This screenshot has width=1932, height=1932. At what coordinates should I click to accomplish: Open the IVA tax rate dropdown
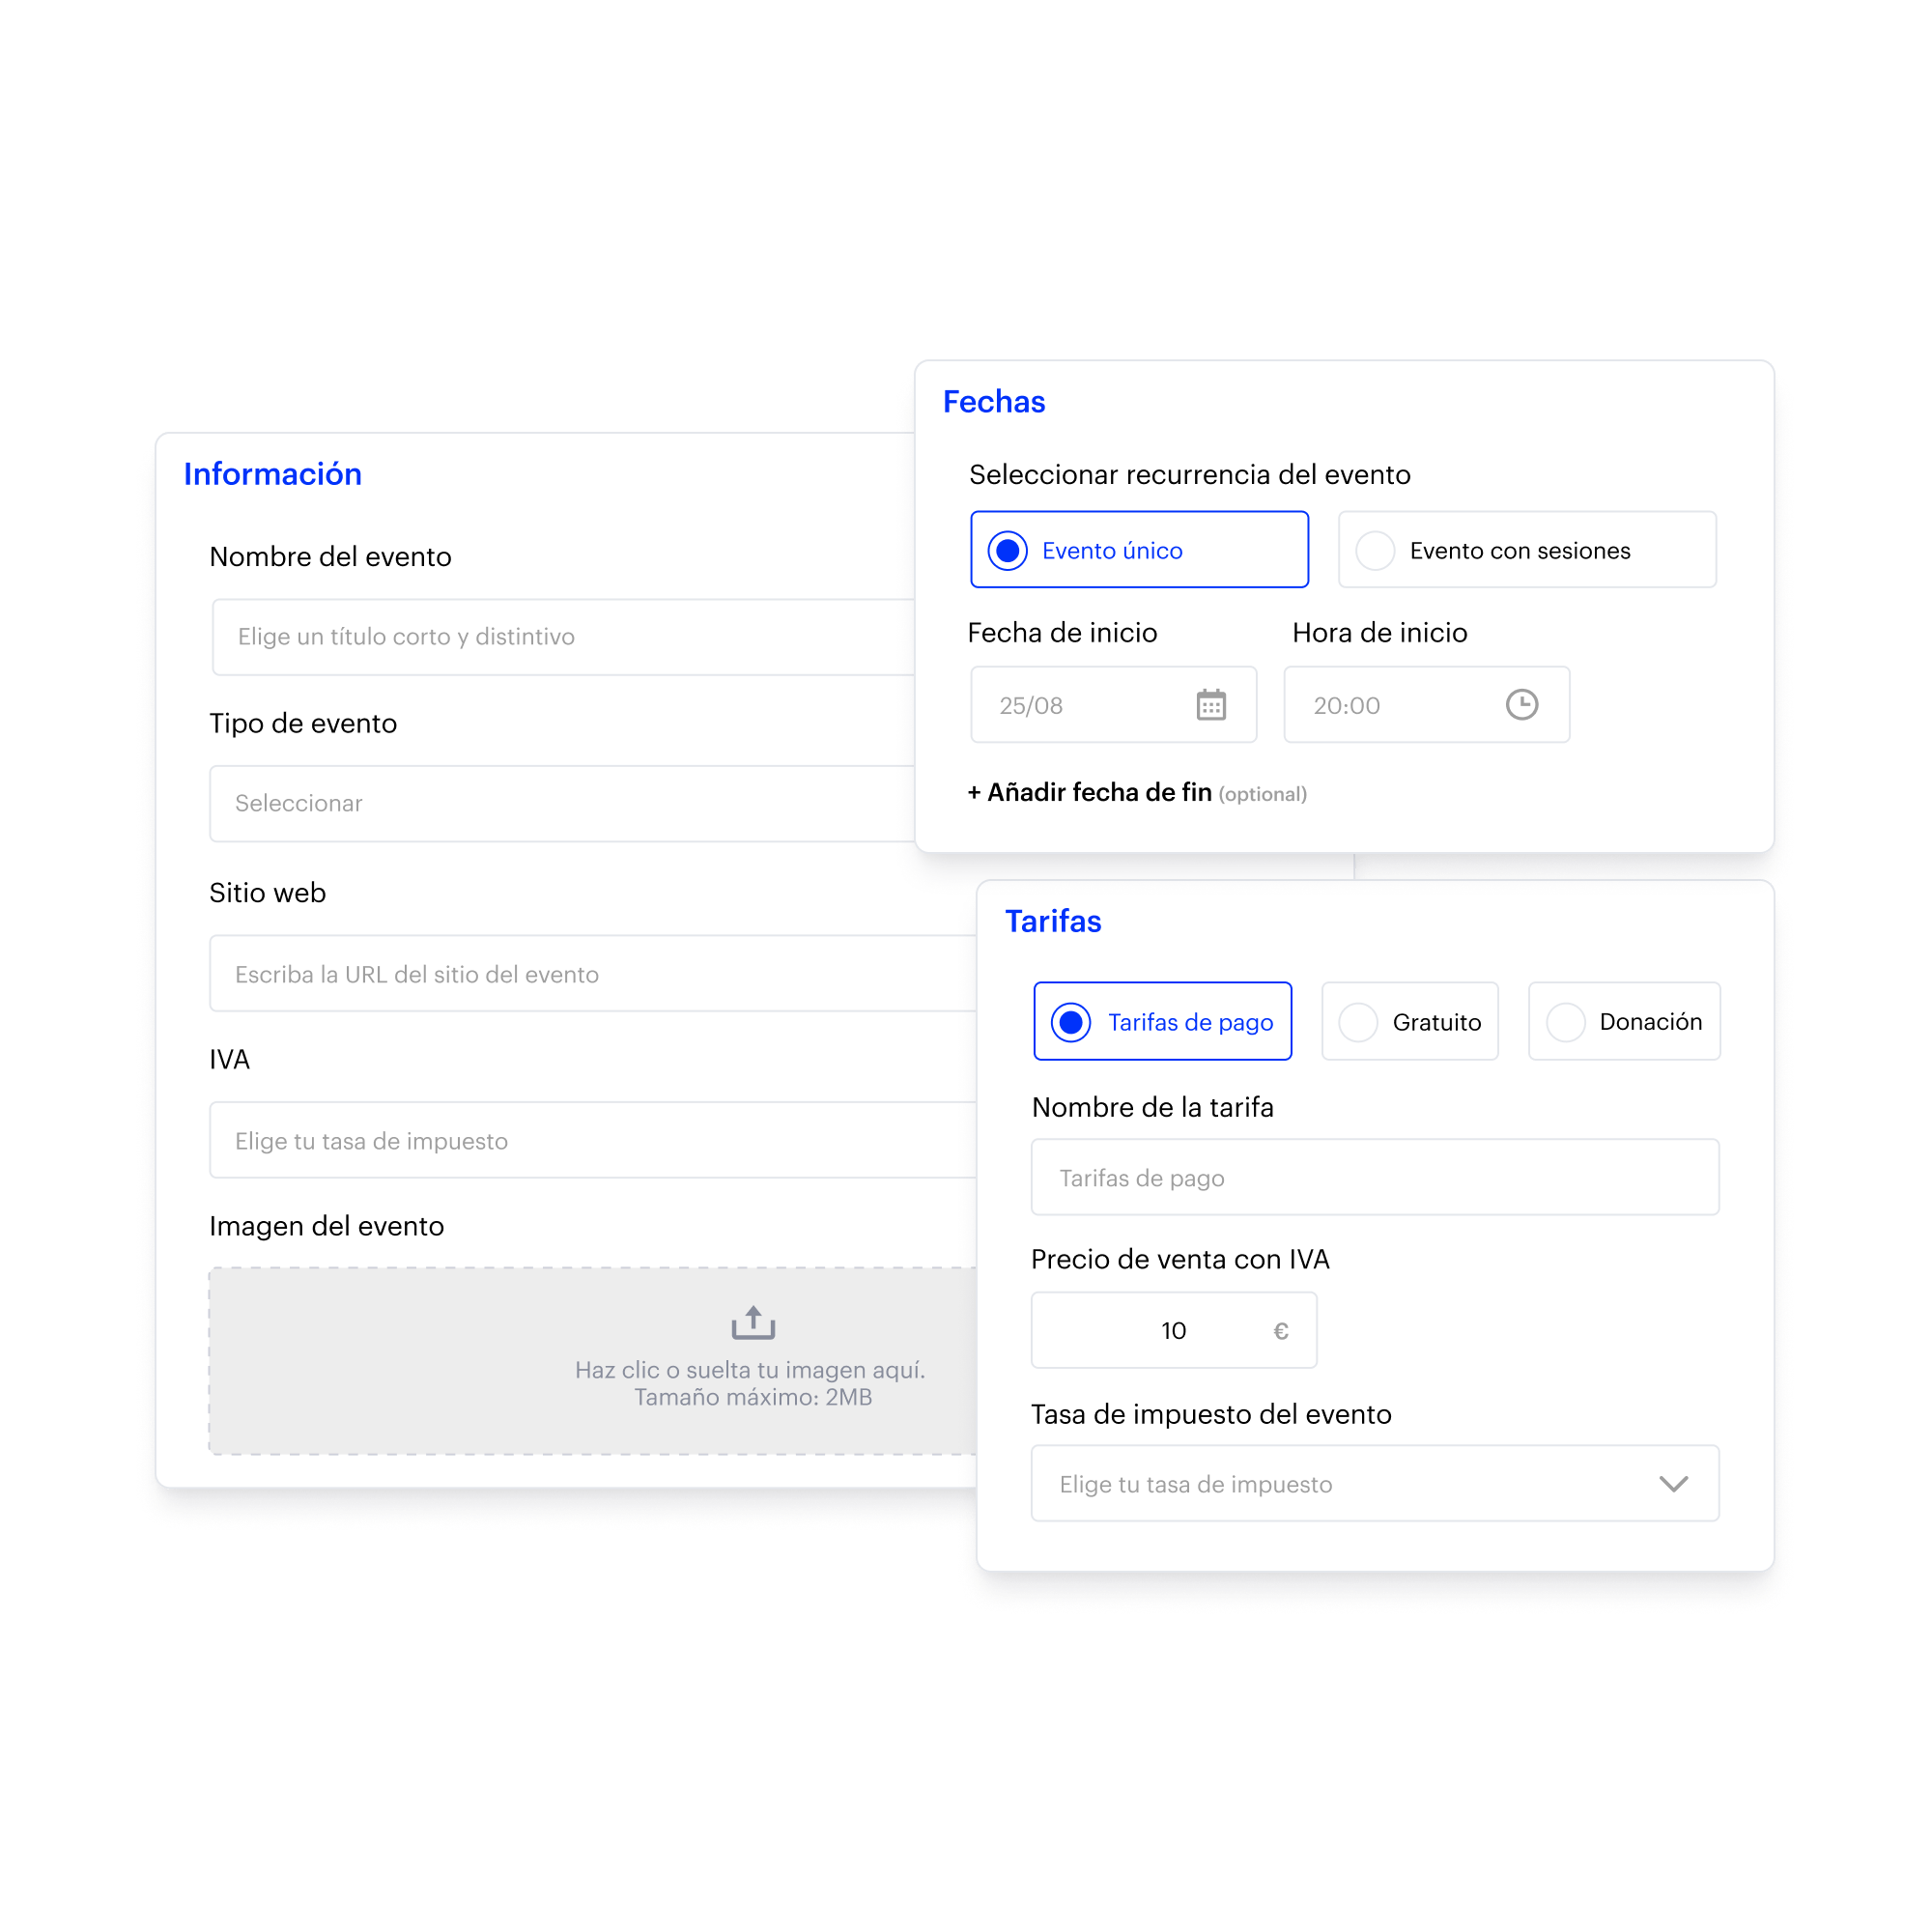593,1141
